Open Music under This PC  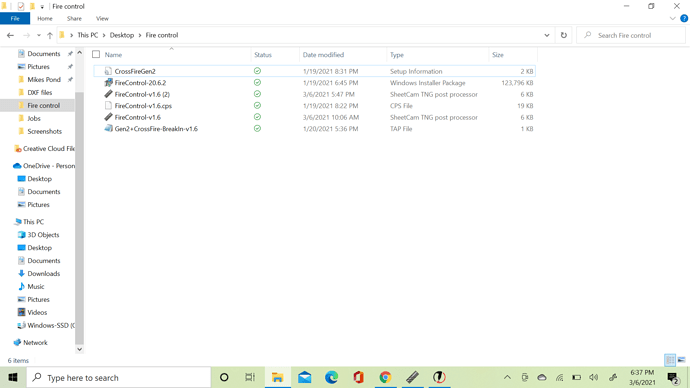point(36,286)
